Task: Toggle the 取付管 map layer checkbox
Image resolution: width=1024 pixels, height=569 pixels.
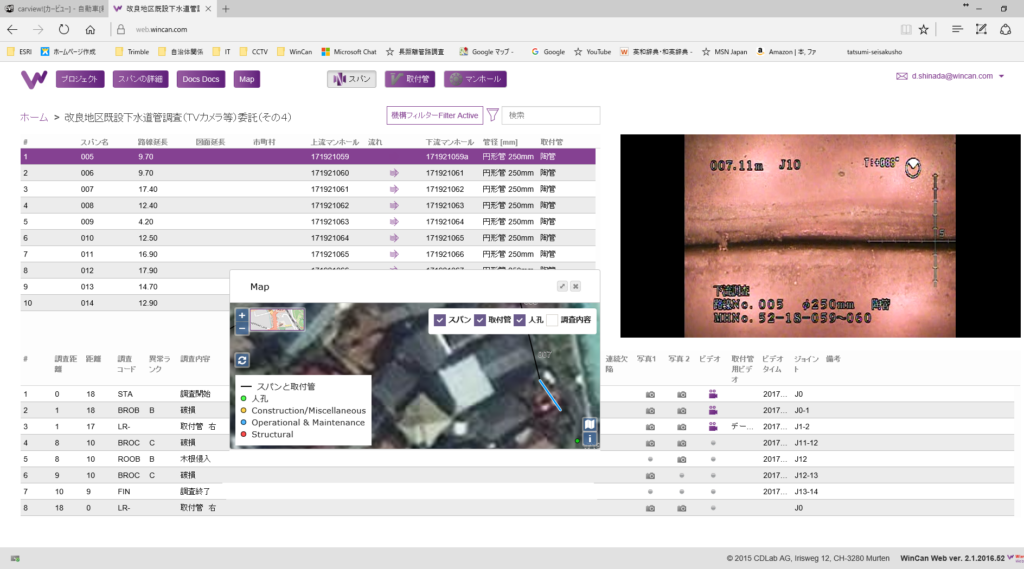Action: coord(480,320)
